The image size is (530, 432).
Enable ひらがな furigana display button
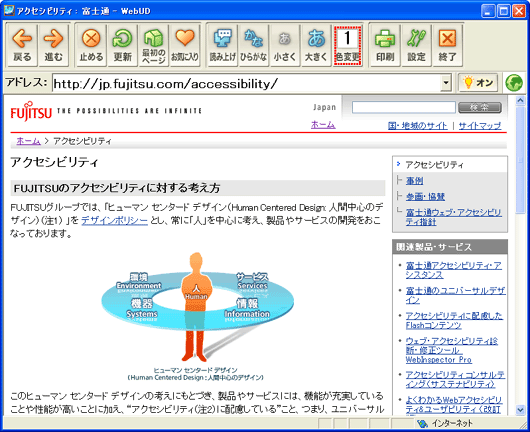click(254, 45)
